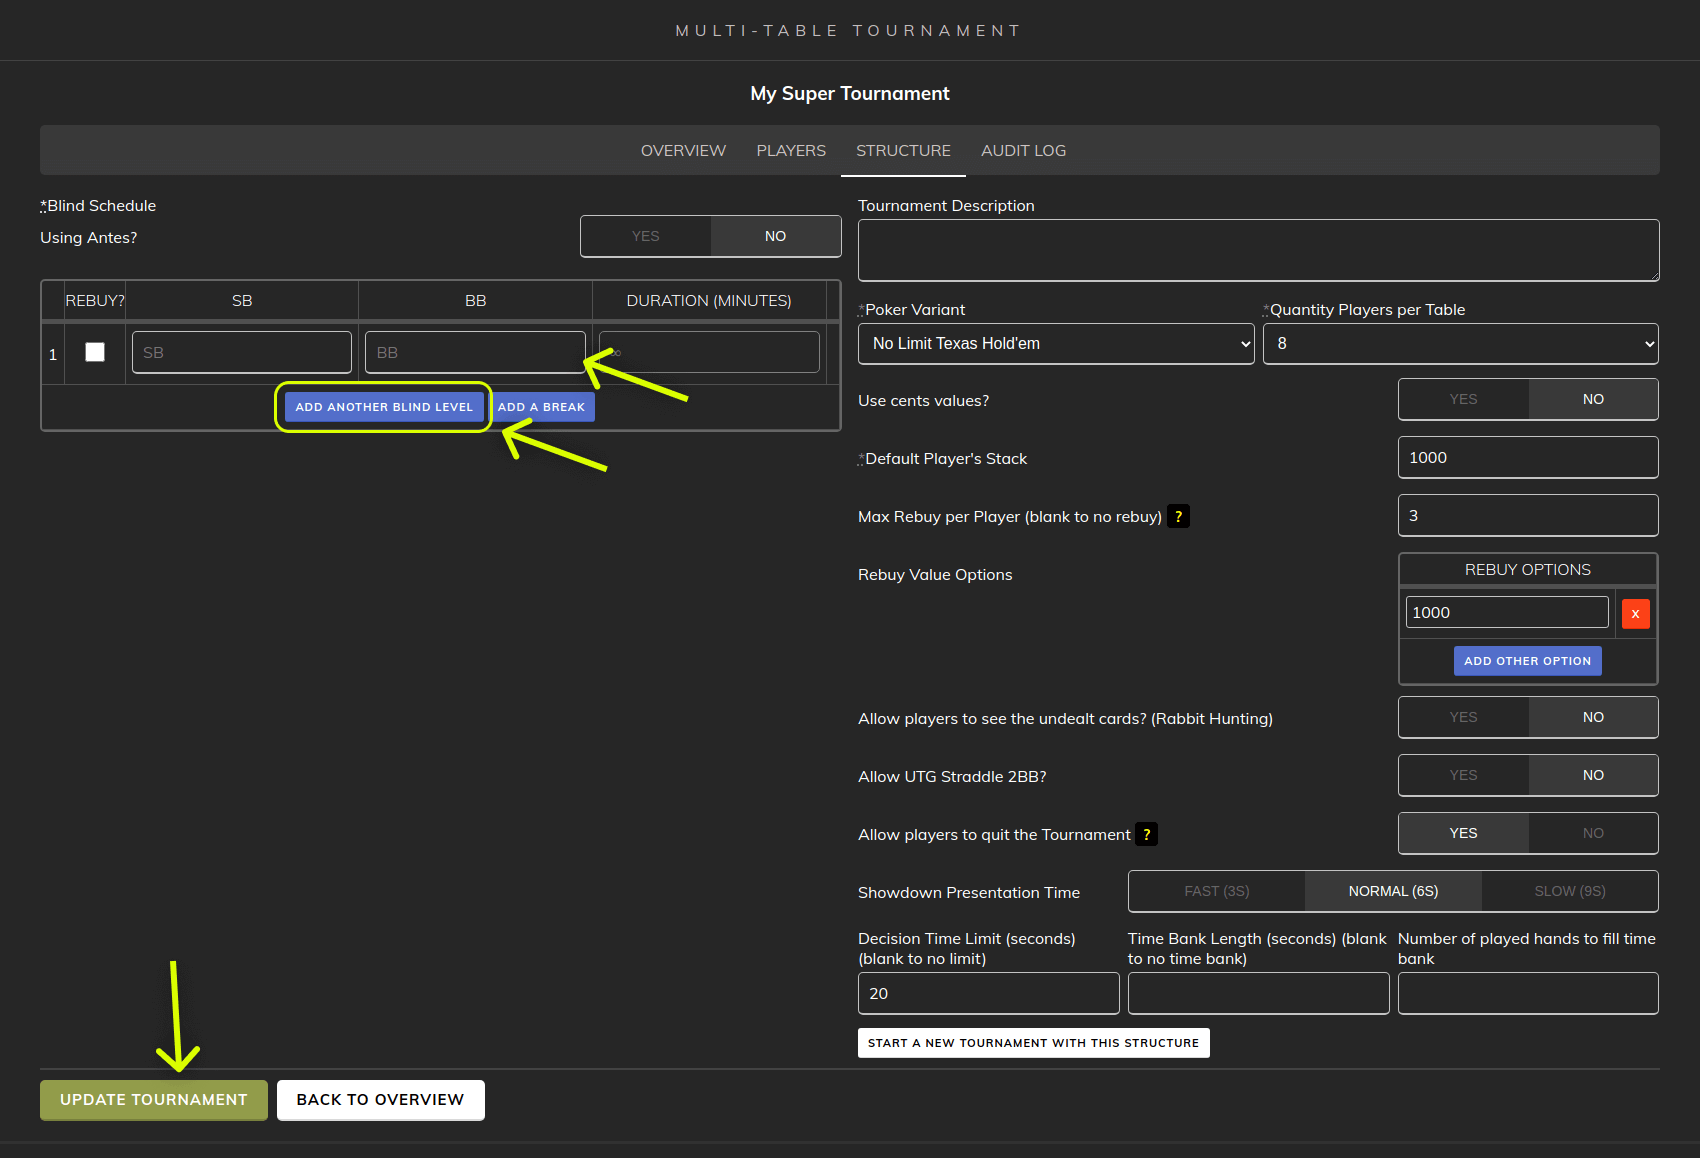Open the AUDIT LOG tab
The height and width of the screenshot is (1158, 1700).
click(x=1023, y=150)
